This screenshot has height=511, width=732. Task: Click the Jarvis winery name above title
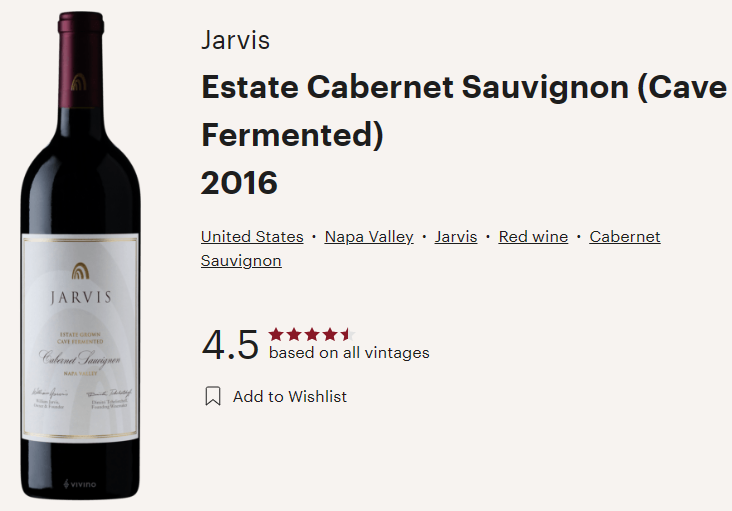point(235,40)
